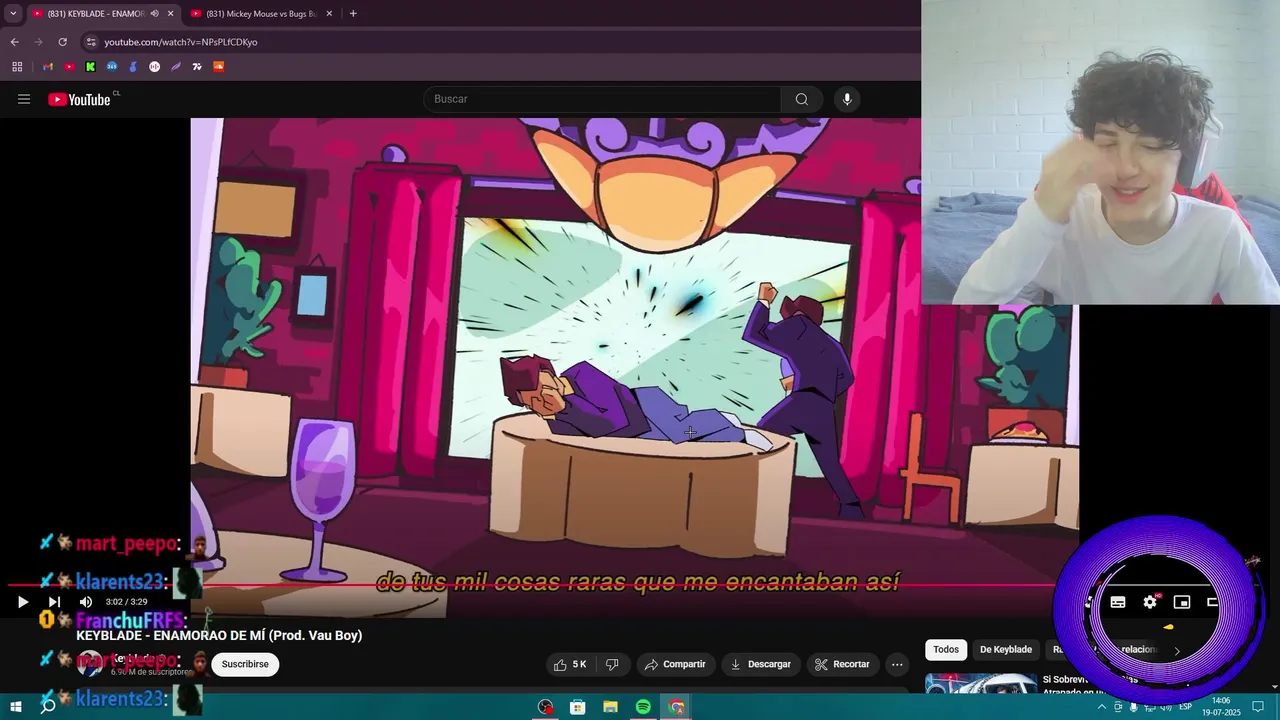This screenshot has width=1280, height=720.
Task: Start voice search with the microphone icon
Action: [x=847, y=99]
